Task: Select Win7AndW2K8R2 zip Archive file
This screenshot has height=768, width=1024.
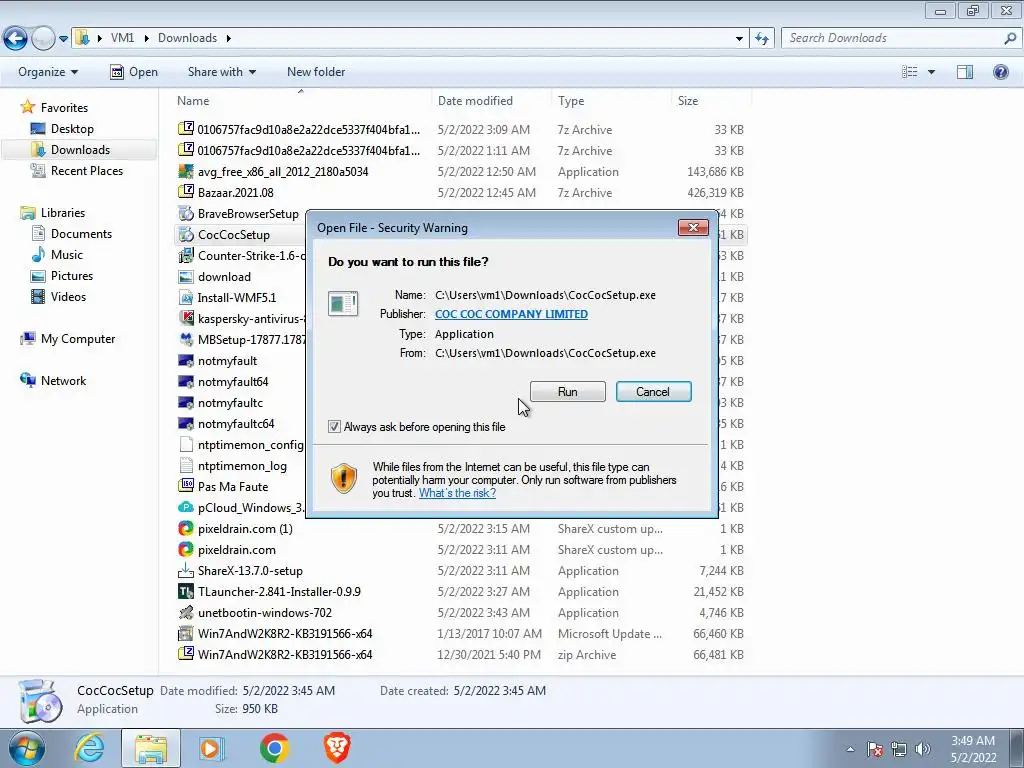Action: pyautogui.click(x=285, y=654)
